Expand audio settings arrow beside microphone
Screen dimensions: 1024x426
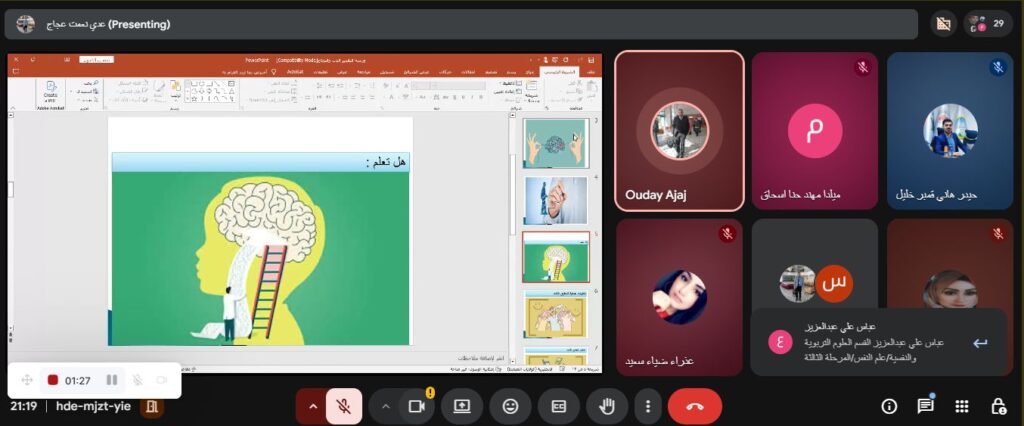[x=313, y=406]
